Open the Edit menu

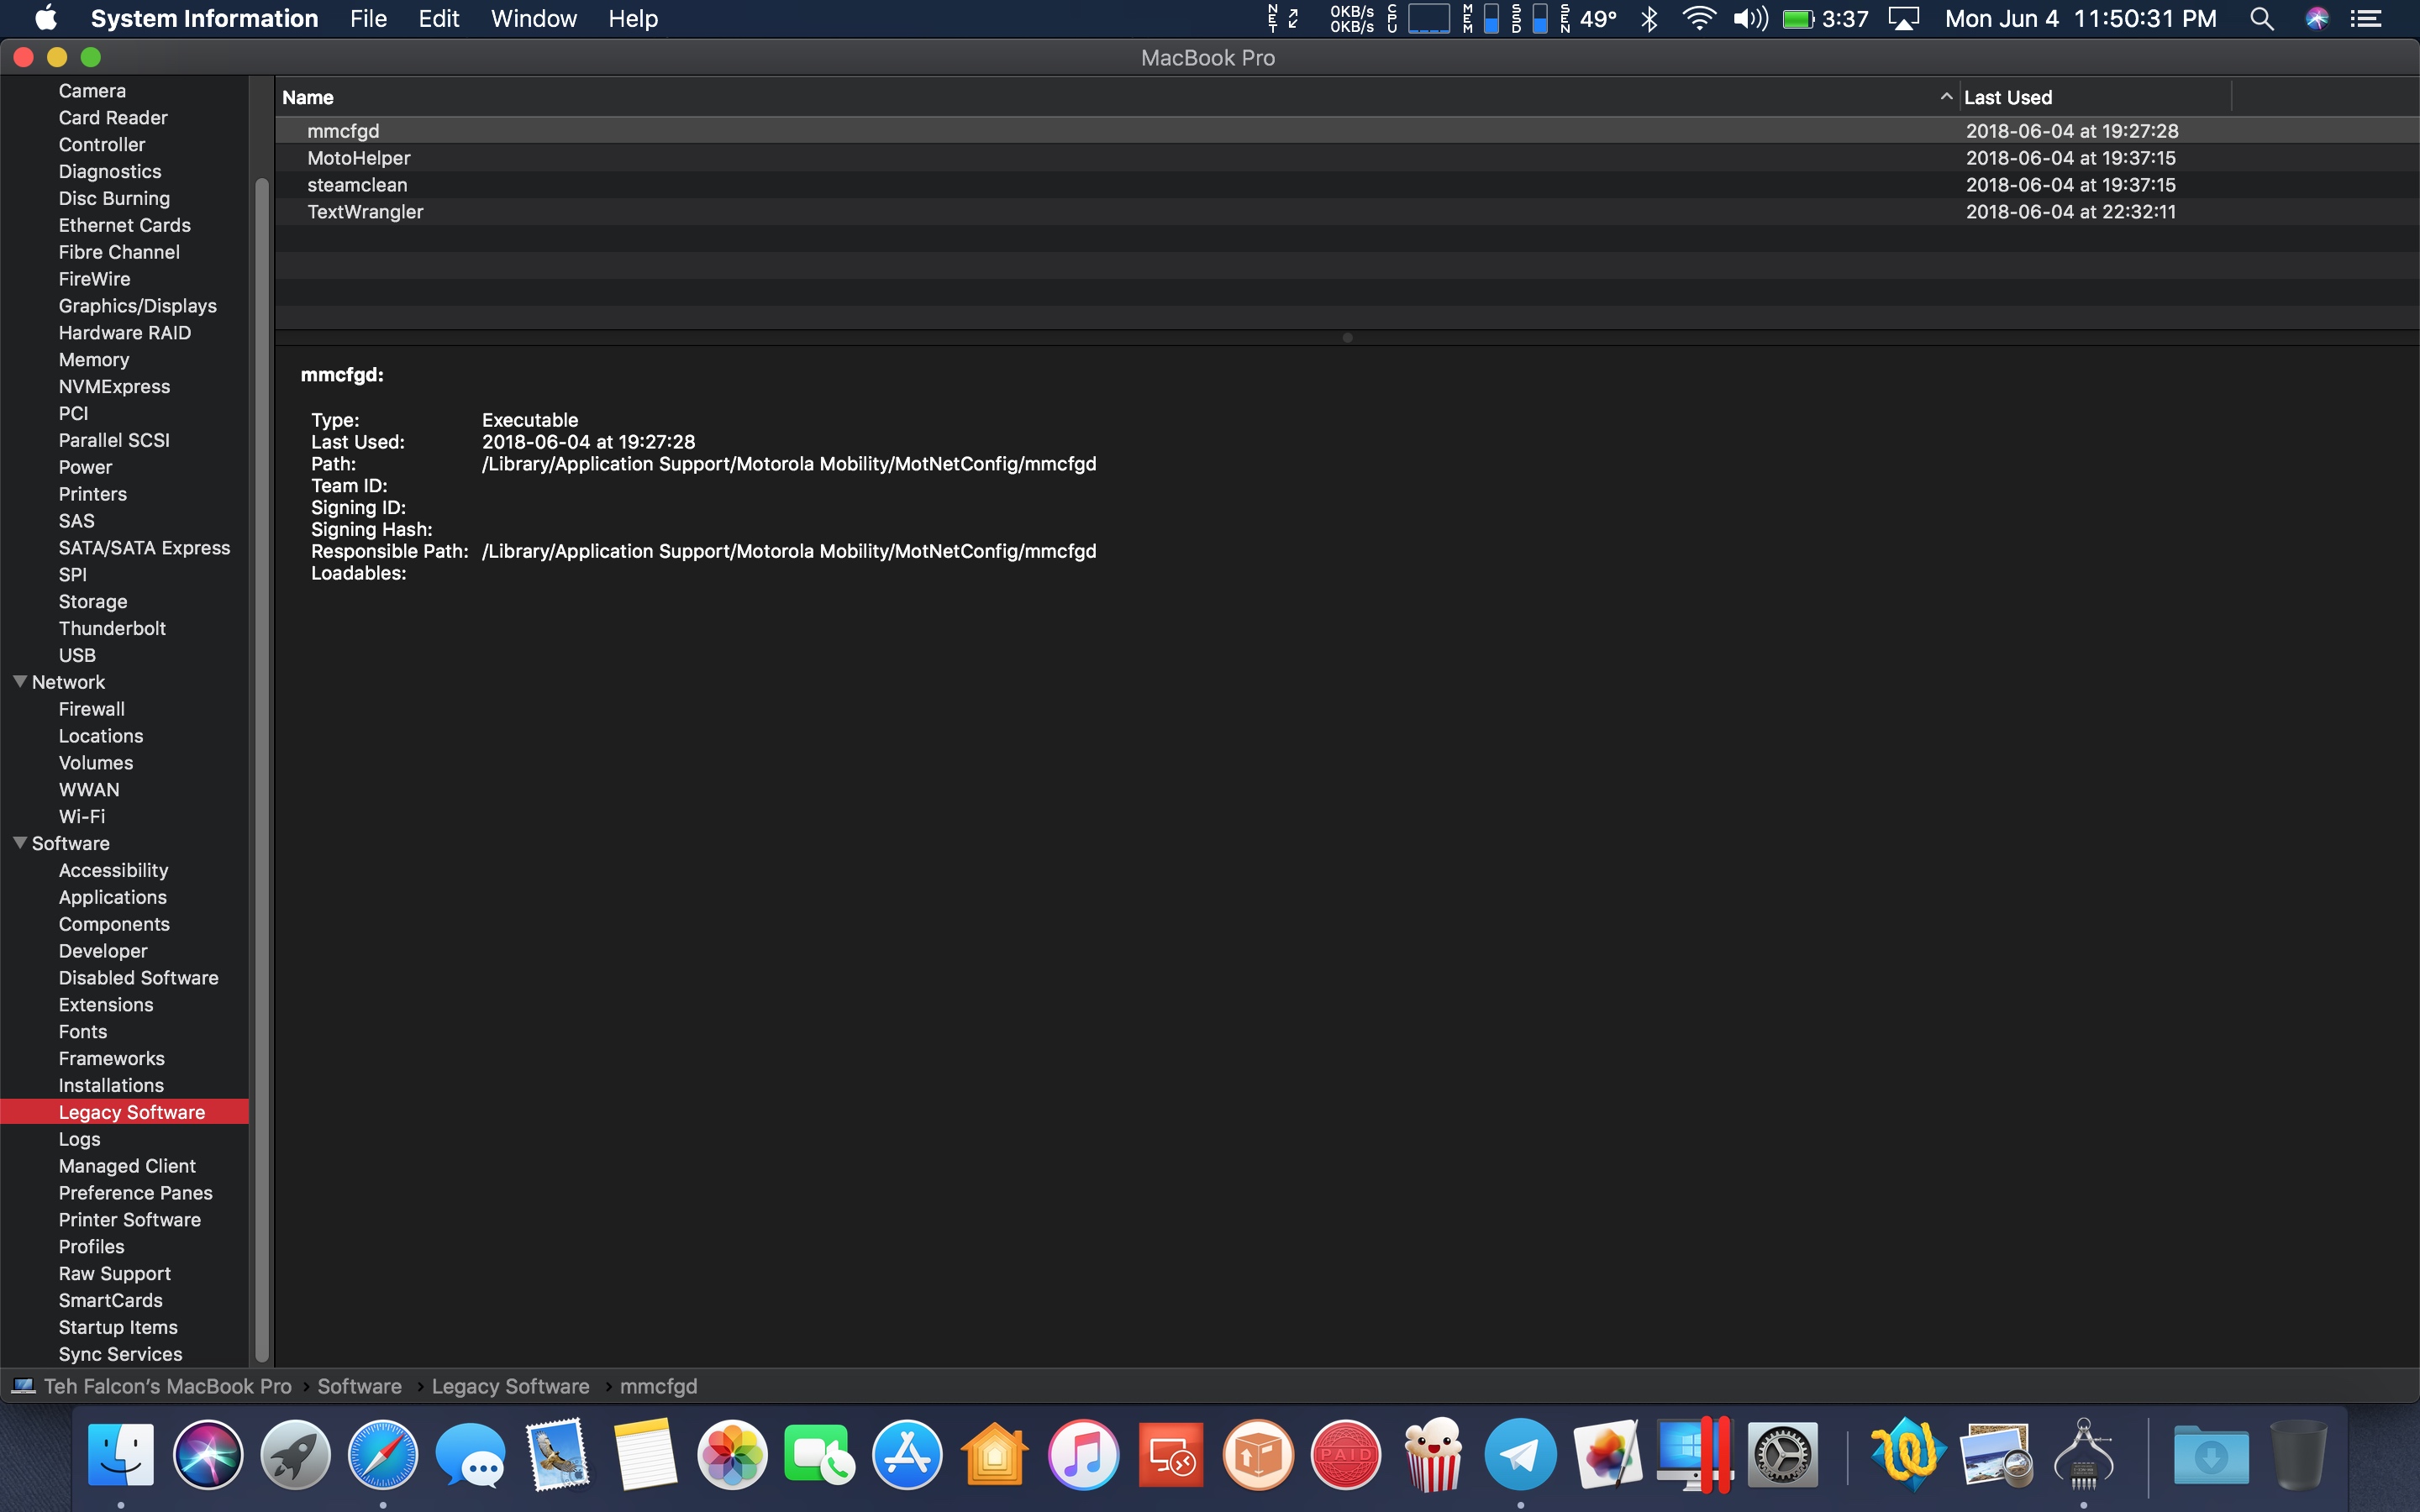[x=438, y=19]
